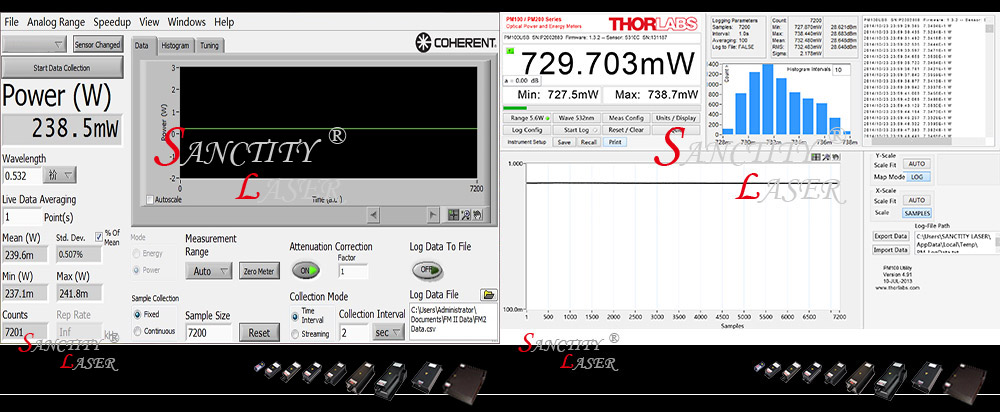
Task: Open the Windows menu
Action: 187,22
